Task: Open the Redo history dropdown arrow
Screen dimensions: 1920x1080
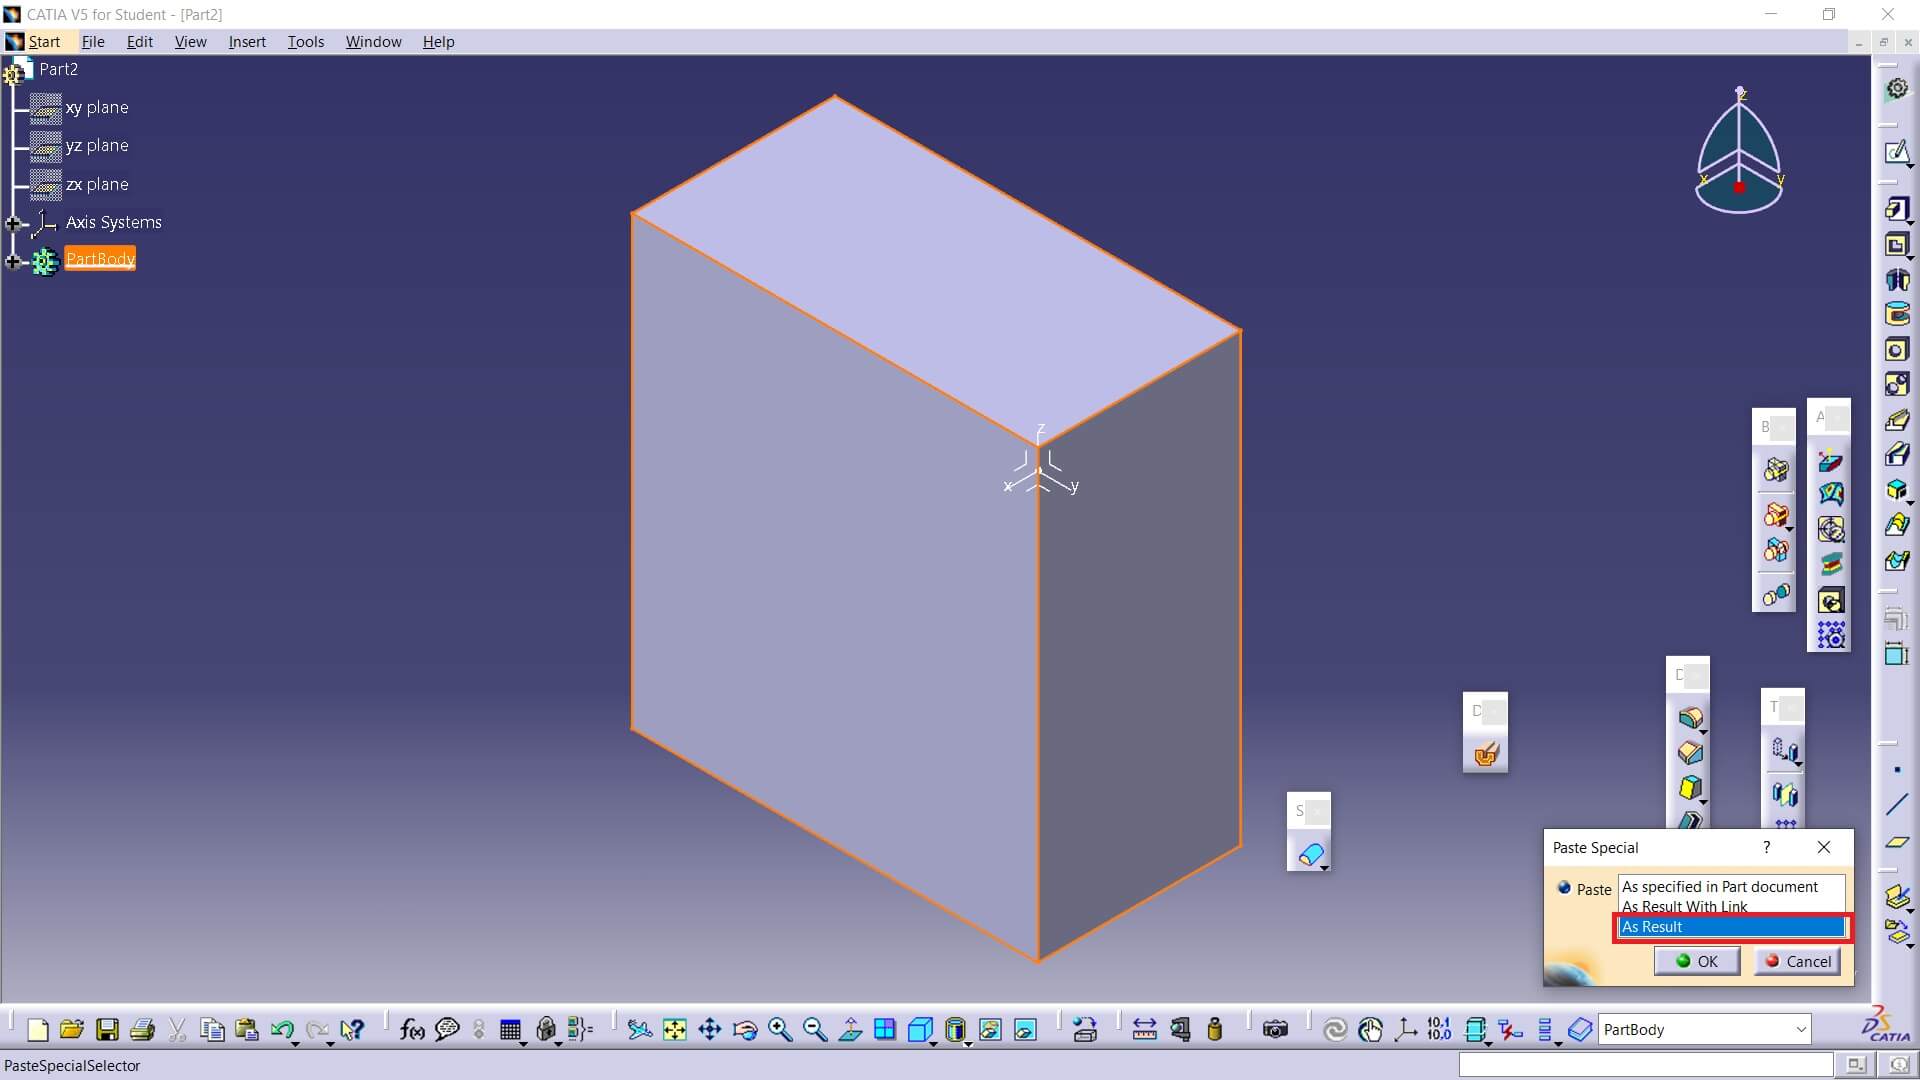Action: [331, 1042]
